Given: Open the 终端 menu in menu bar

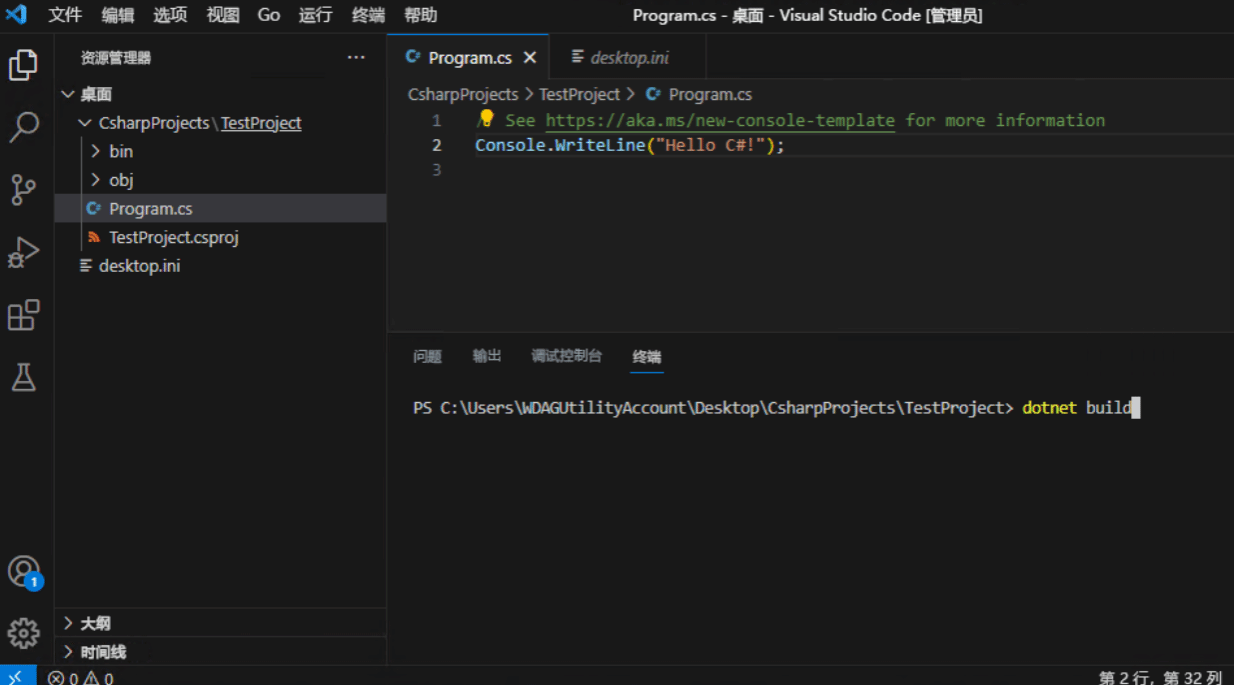Looking at the screenshot, I should coord(369,15).
